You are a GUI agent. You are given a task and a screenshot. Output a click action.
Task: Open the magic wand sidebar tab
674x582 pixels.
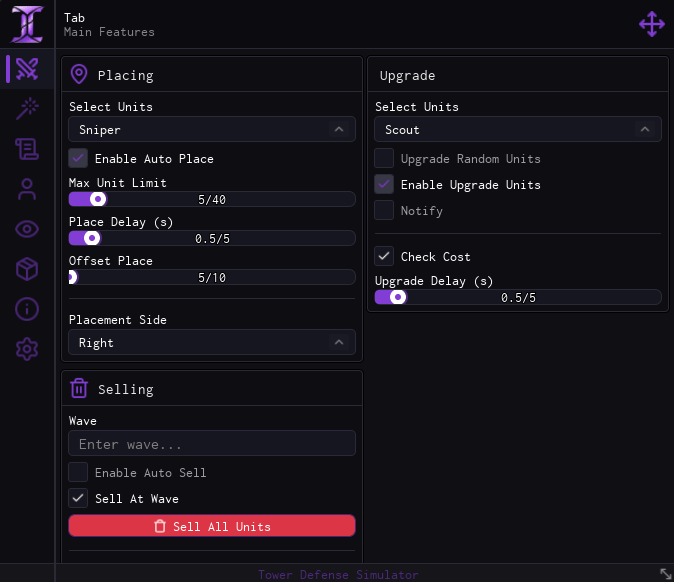click(x=27, y=109)
